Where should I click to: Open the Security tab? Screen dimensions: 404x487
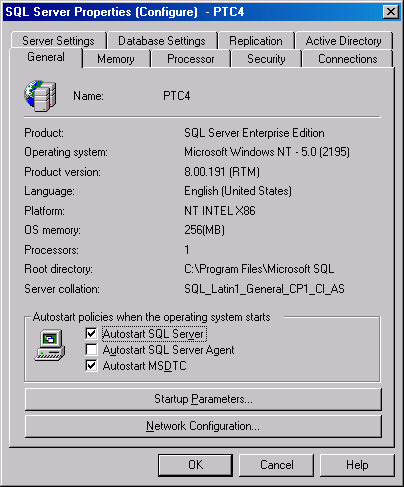266,59
